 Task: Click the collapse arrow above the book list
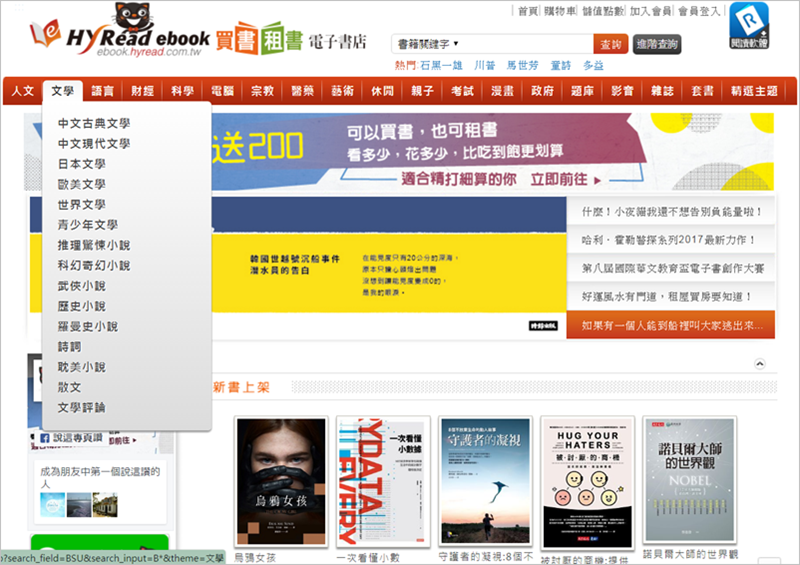coord(759,363)
